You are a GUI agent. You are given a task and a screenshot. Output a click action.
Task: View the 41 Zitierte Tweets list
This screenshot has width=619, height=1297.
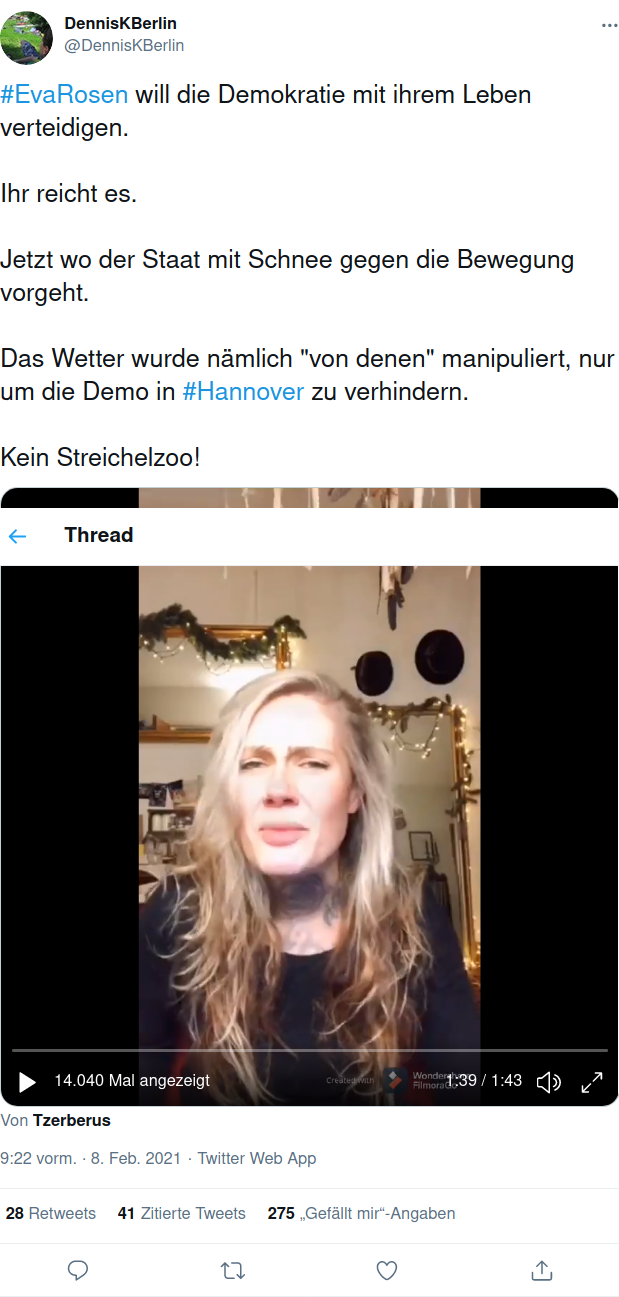point(181,1213)
